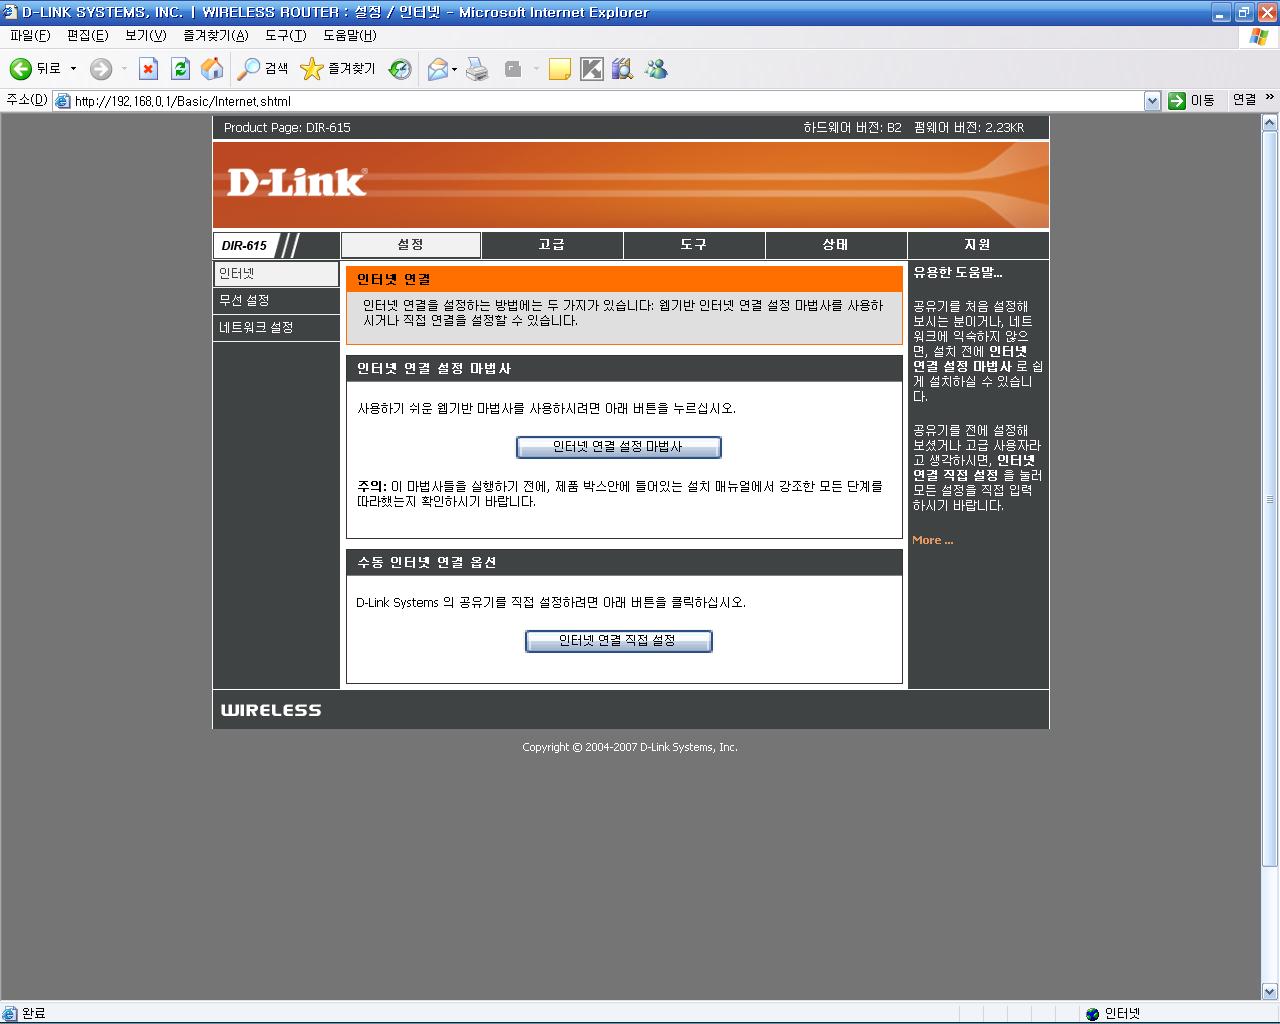
Task: Click the 연결 links toolbar label
Action: [1244, 100]
